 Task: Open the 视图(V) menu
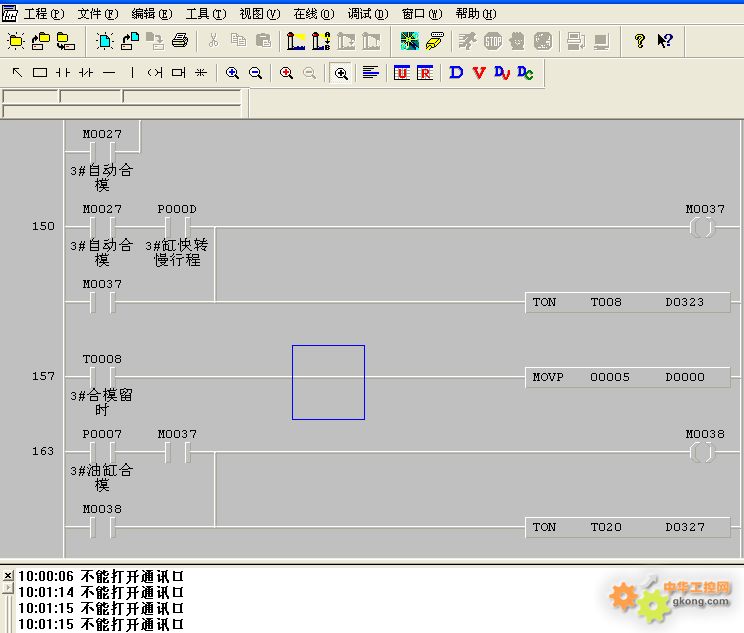(260, 14)
